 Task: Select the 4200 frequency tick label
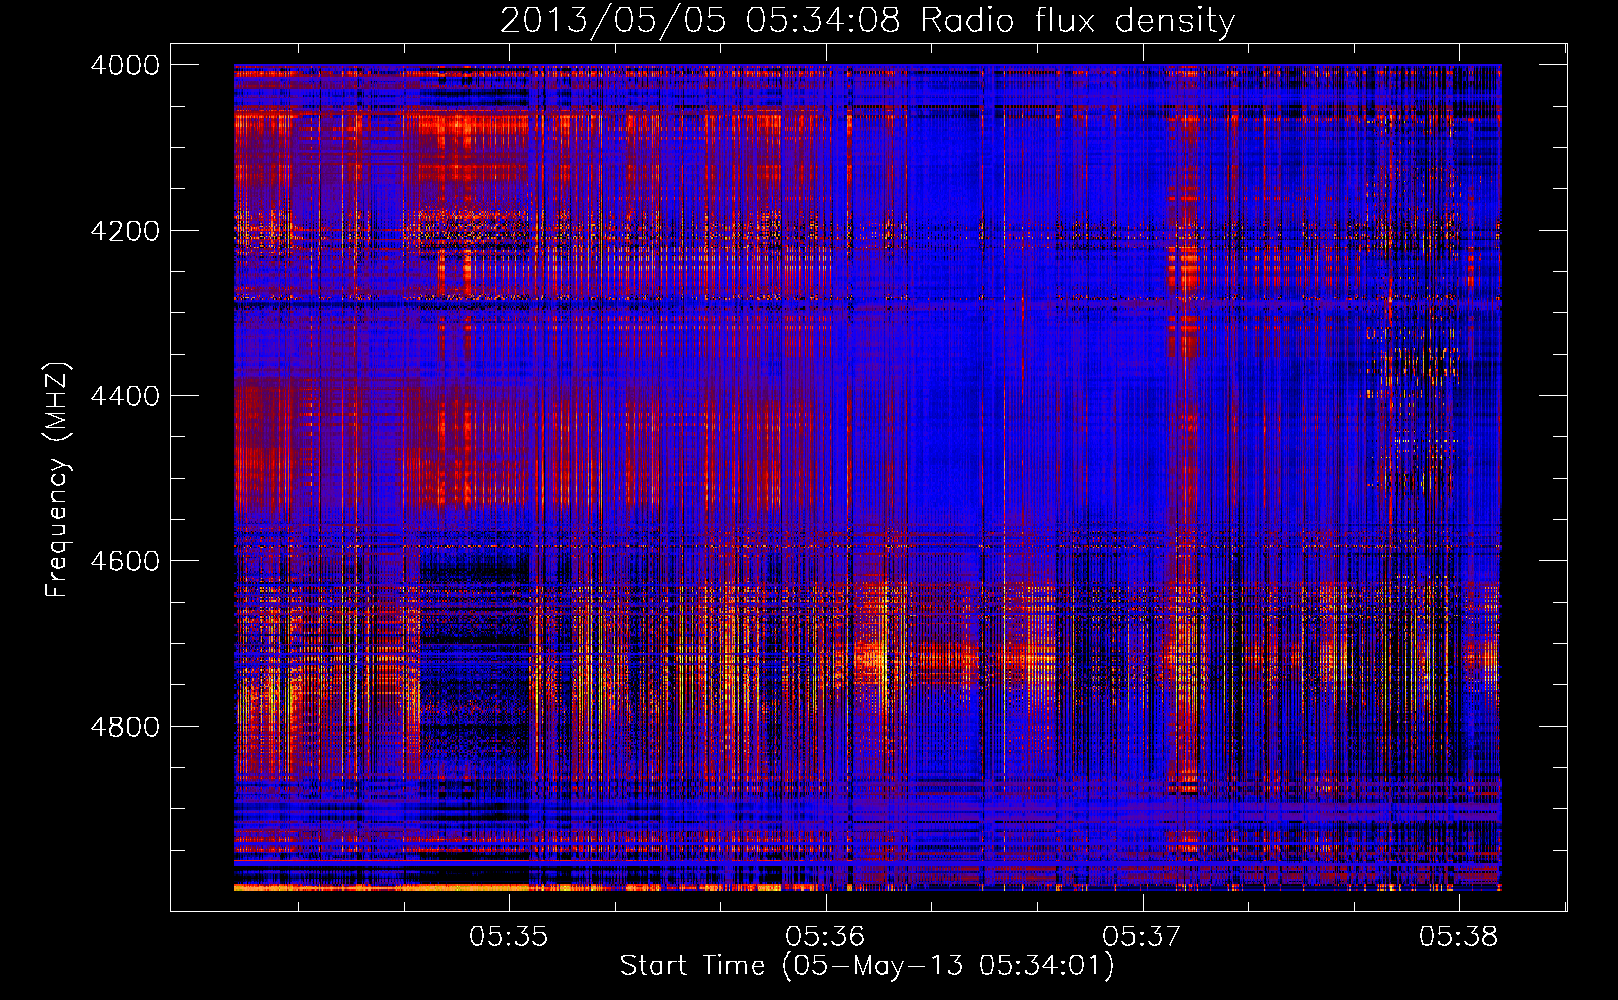125,231
